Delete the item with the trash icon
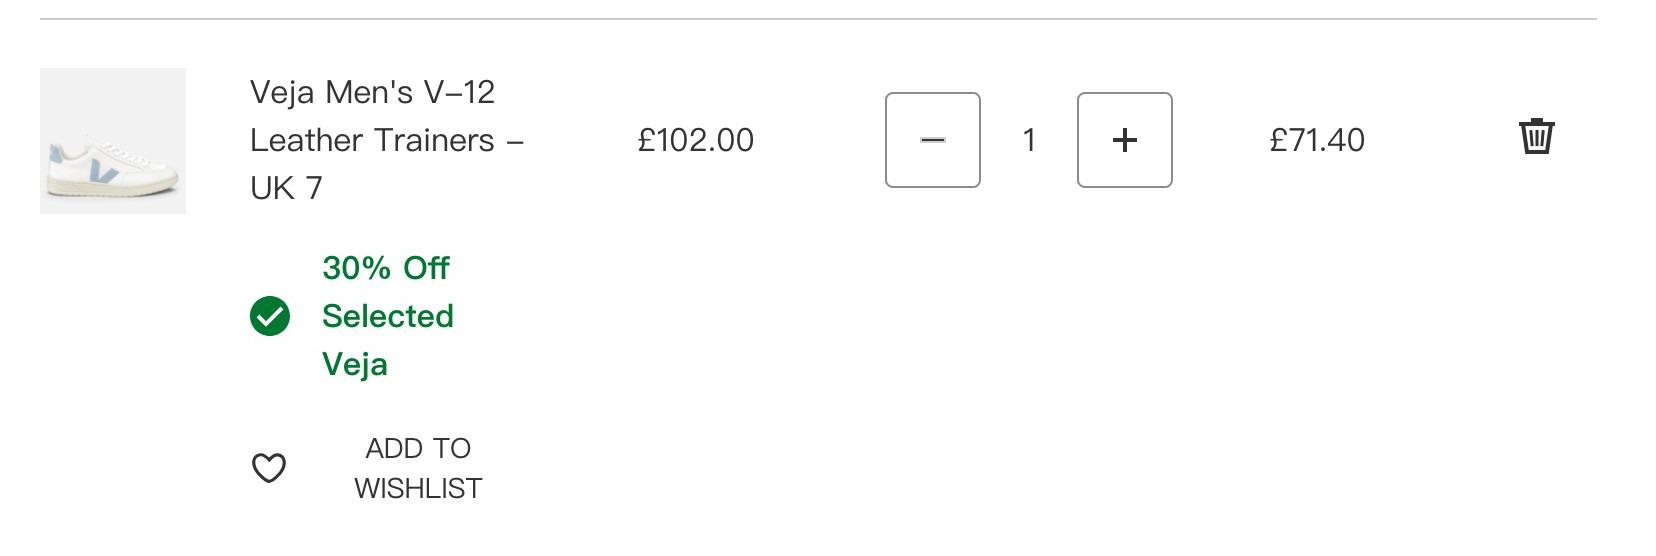The height and width of the screenshot is (556, 1656). (x=1536, y=136)
